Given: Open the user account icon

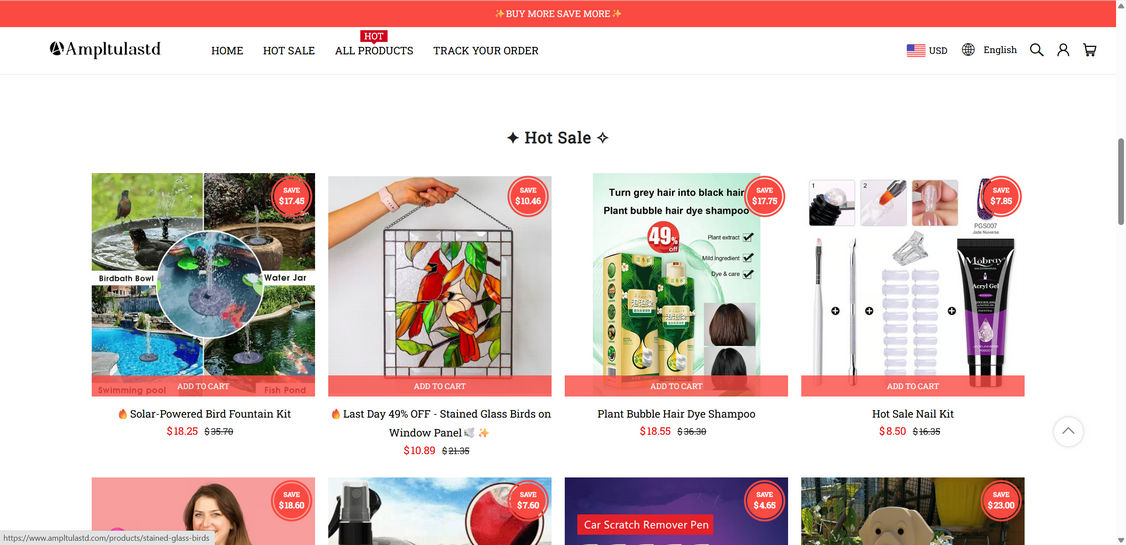Looking at the screenshot, I should (x=1063, y=50).
